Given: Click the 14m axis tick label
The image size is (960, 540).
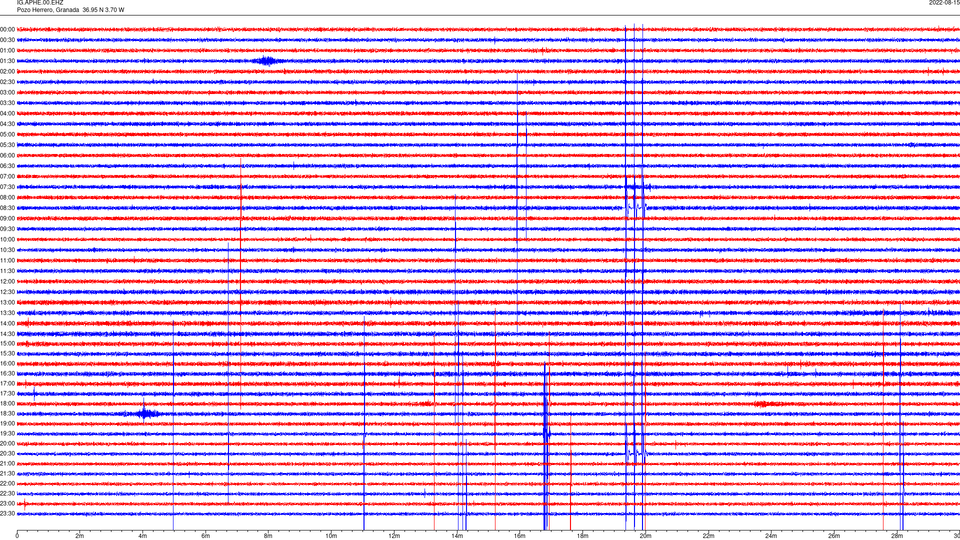Looking at the screenshot, I should 457,536.
